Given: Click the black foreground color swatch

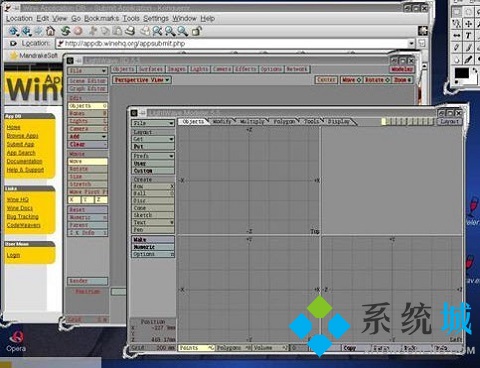Looking at the screenshot, I should point(462,73).
